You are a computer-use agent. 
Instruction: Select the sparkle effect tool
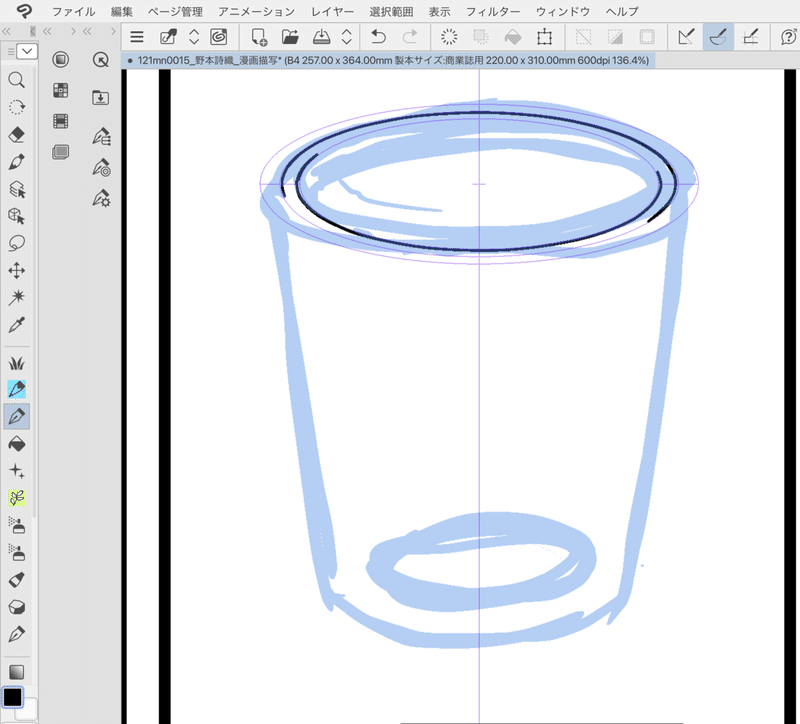pos(16,471)
